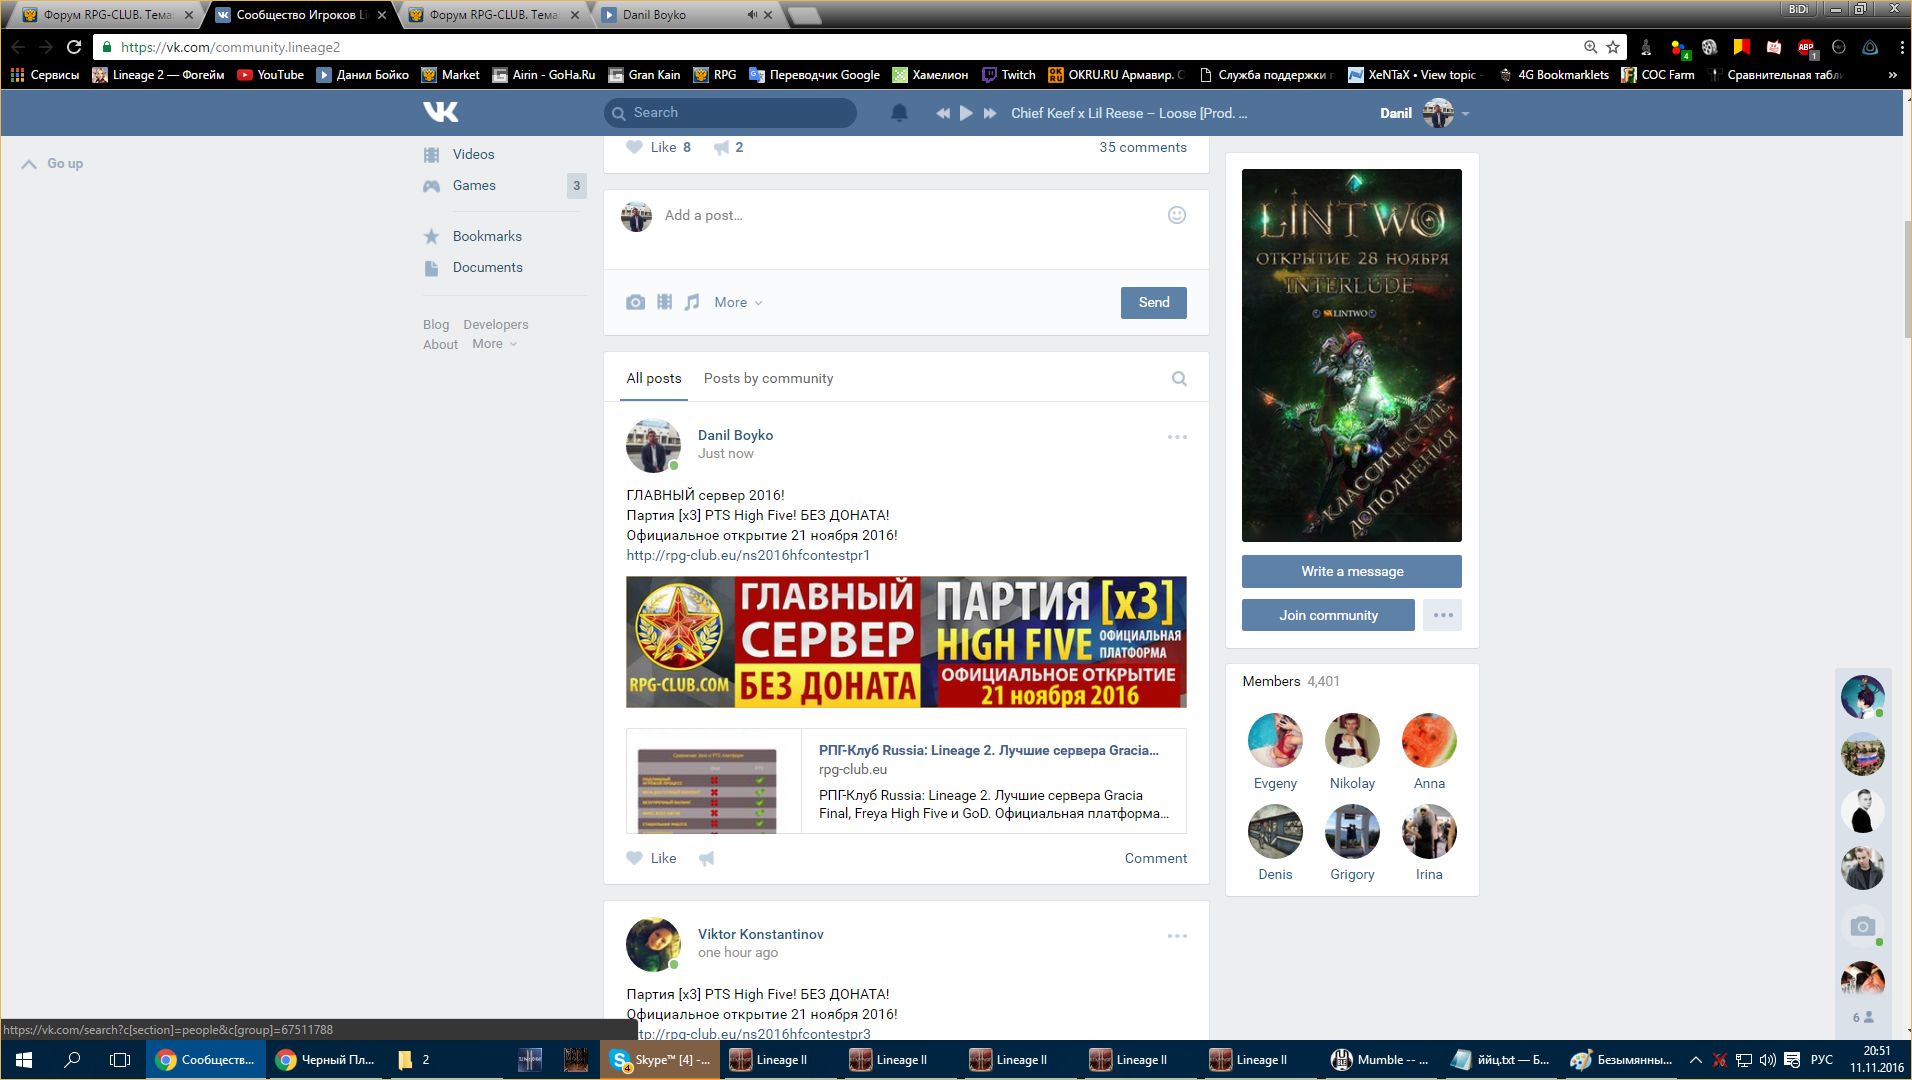
Task: Open the Members heading link
Action: pos(1271,681)
